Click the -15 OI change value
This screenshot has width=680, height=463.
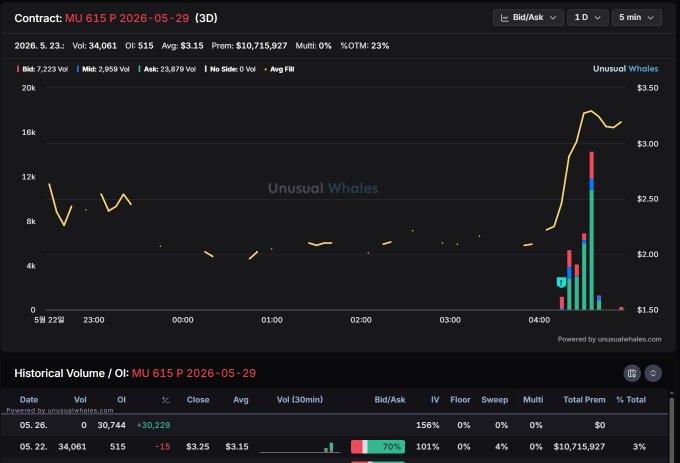coord(163,447)
